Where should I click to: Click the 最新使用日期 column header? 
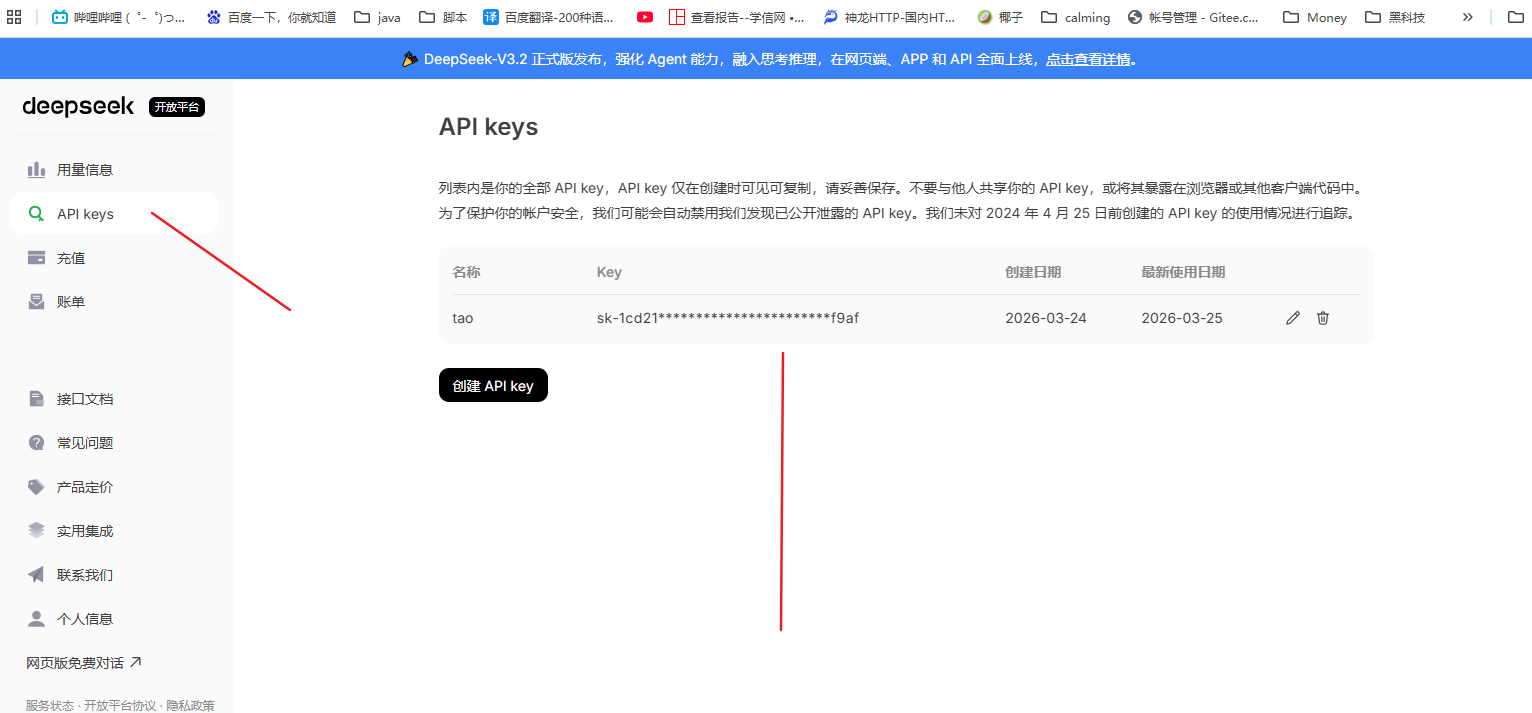[1183, 272]
